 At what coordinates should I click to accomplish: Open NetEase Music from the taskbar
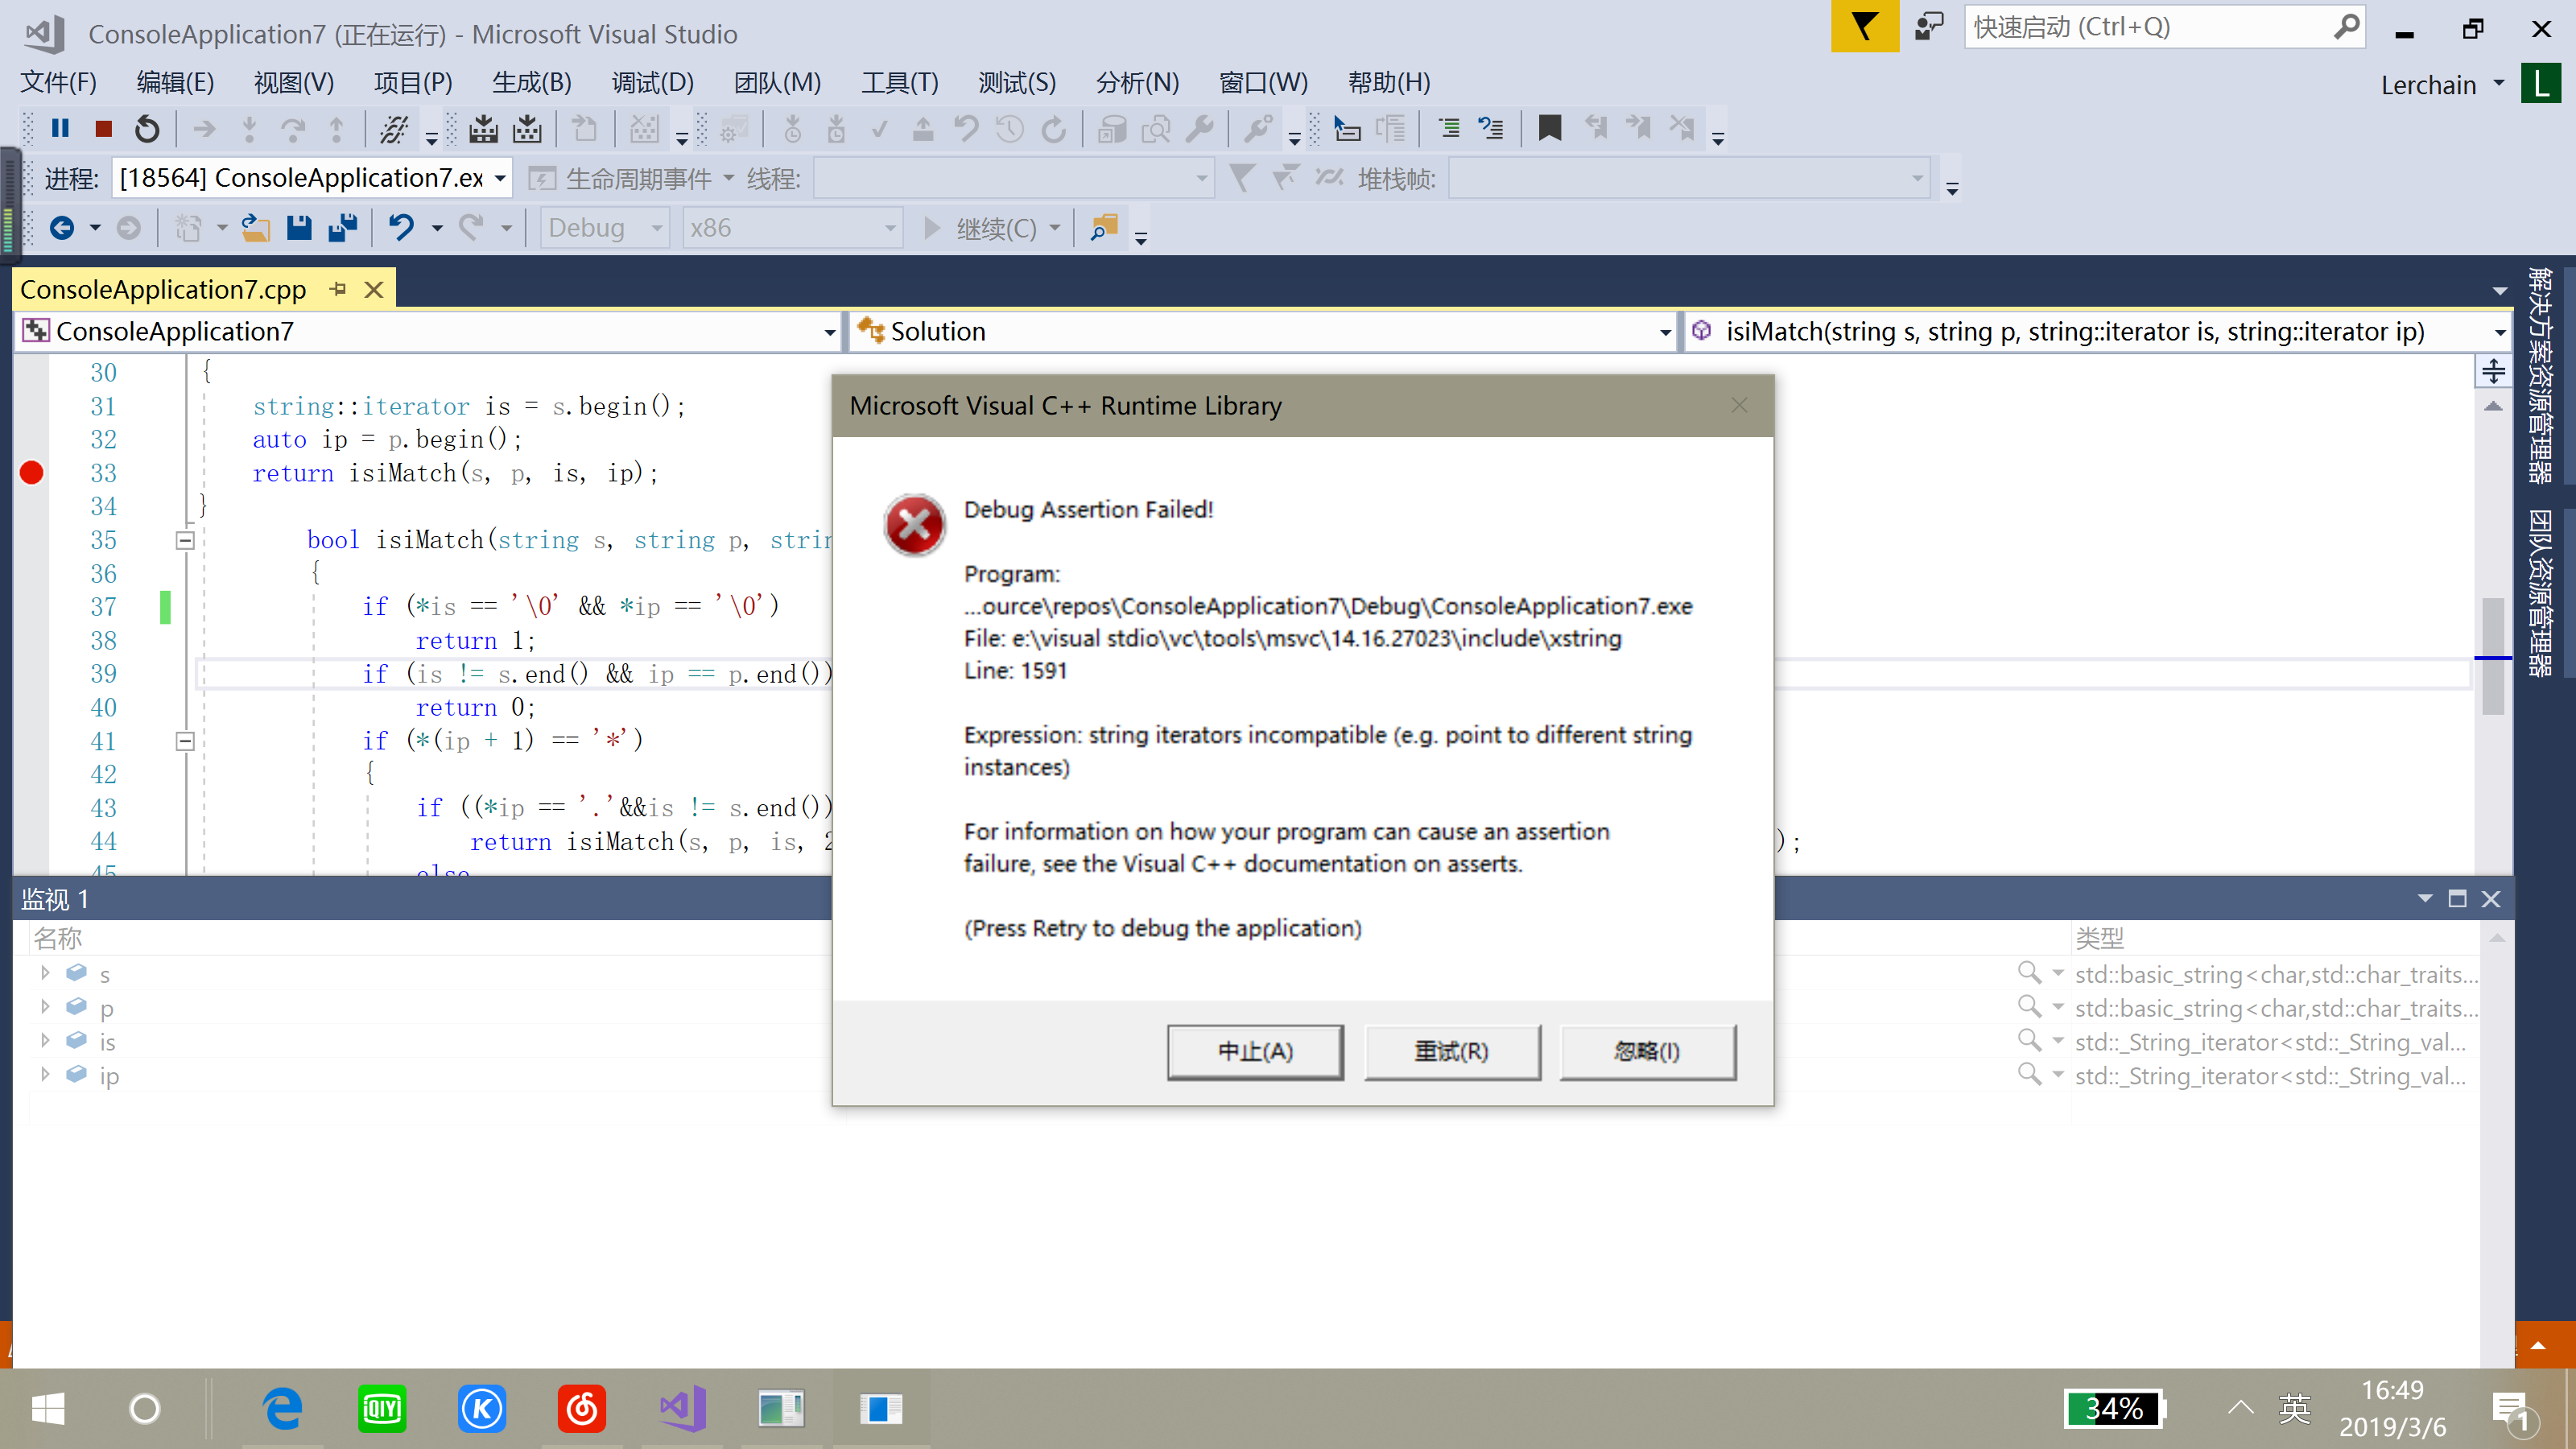[582, 1408]
